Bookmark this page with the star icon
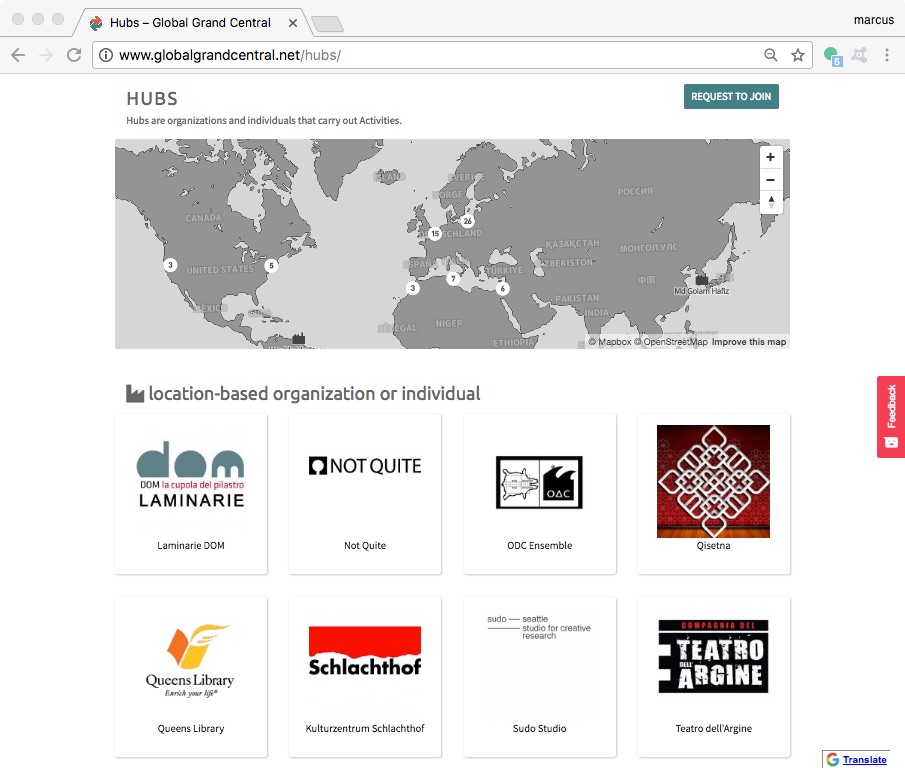 (x=798, y=55)
